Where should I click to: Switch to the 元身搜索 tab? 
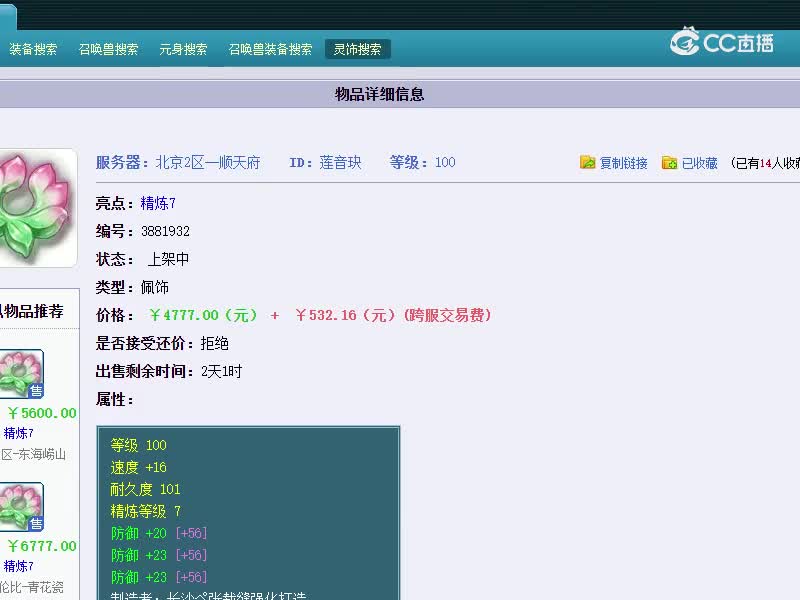pyautogui.click(x=183, y=49)
